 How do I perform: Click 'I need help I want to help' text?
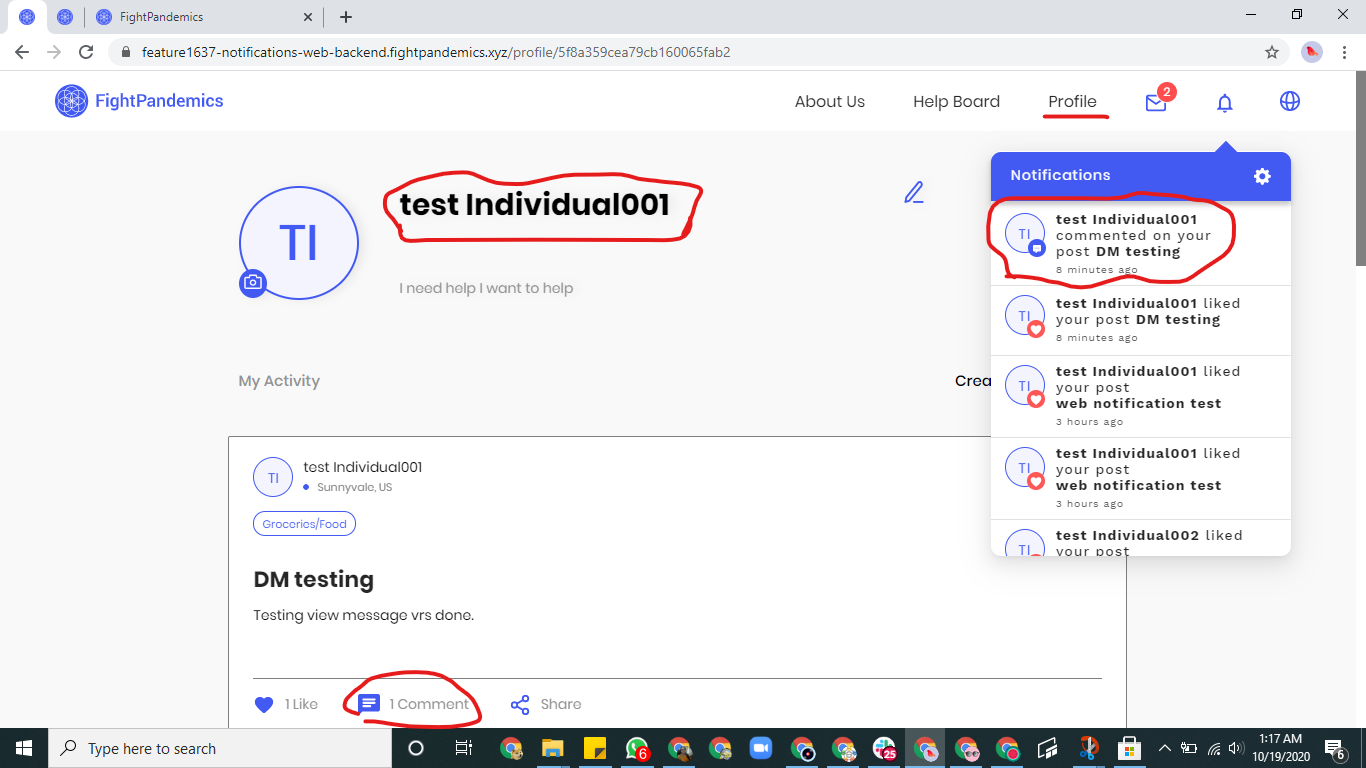486,288
